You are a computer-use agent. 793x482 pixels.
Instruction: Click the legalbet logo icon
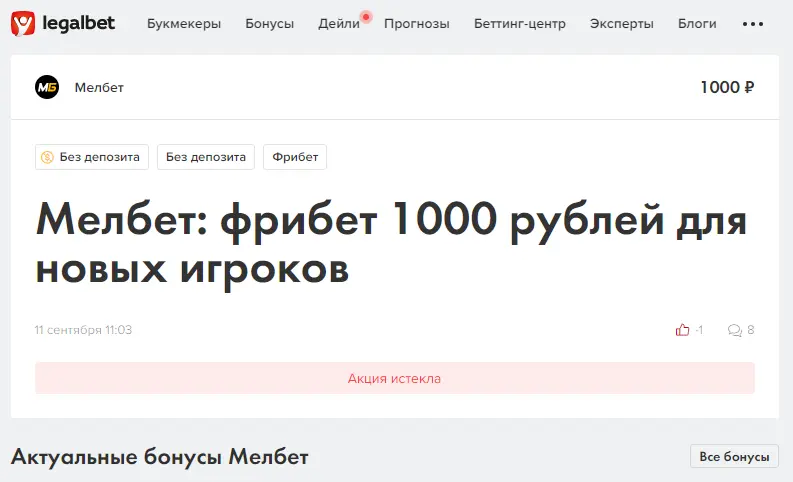(23, 23)
